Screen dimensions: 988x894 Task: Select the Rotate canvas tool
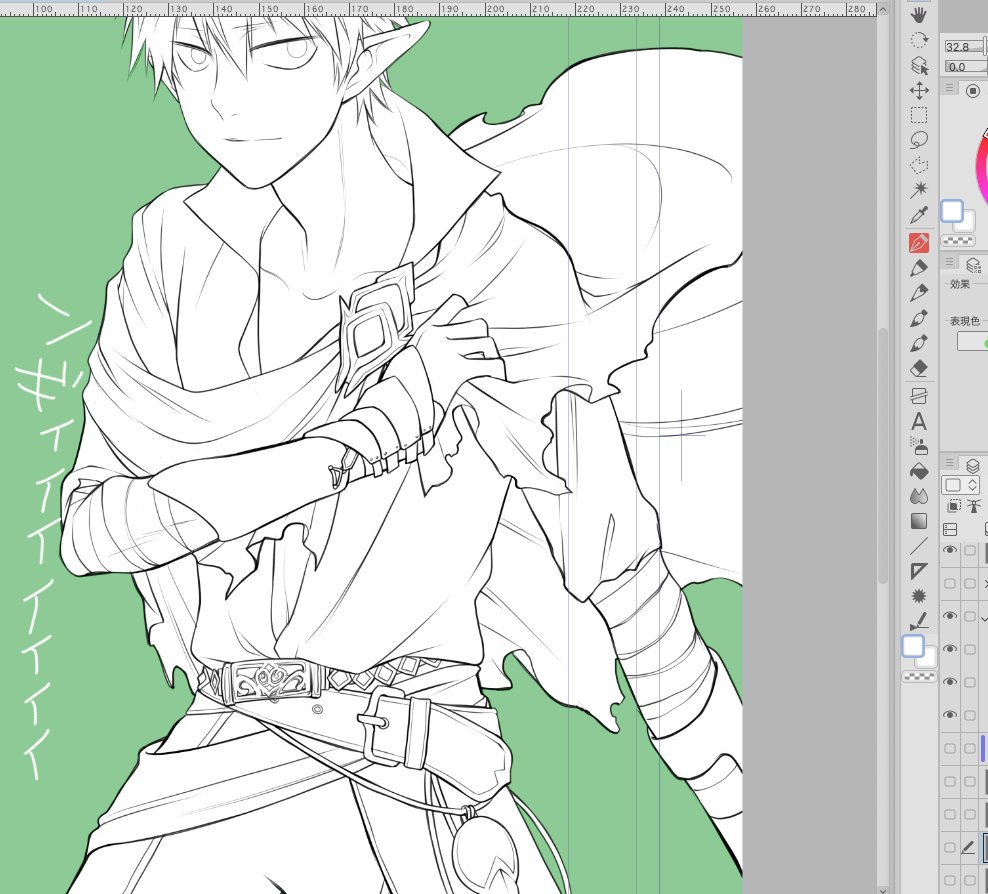pyautogui.click(x=919, y=40)
